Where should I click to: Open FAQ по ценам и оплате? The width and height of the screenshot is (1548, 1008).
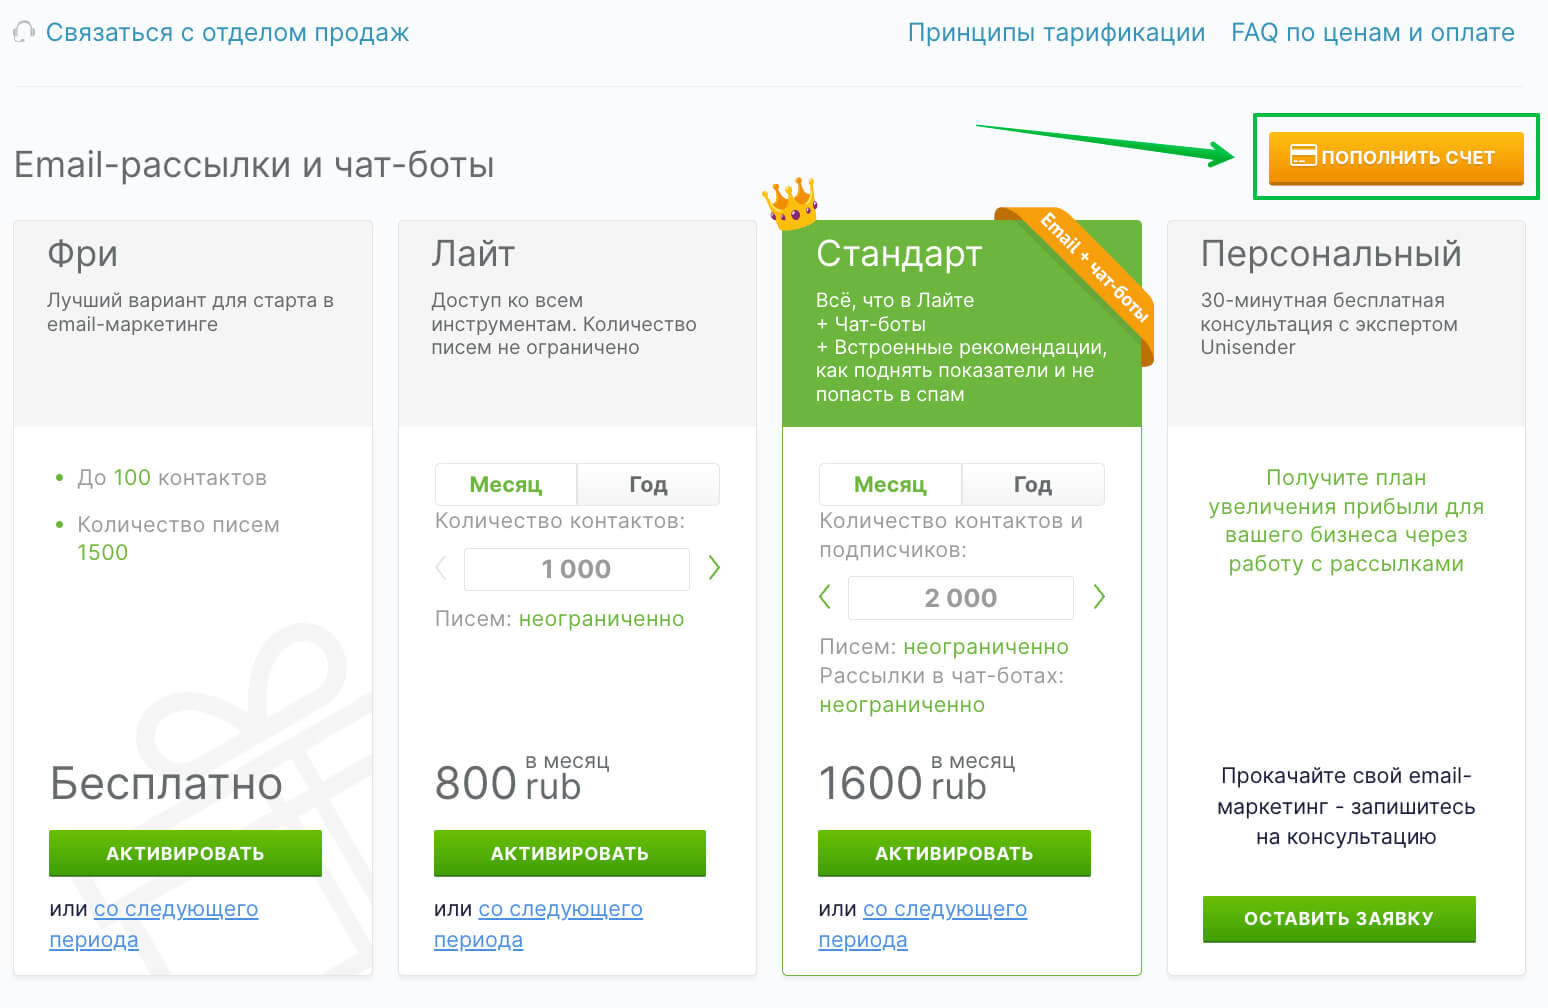pos(1372,33)
